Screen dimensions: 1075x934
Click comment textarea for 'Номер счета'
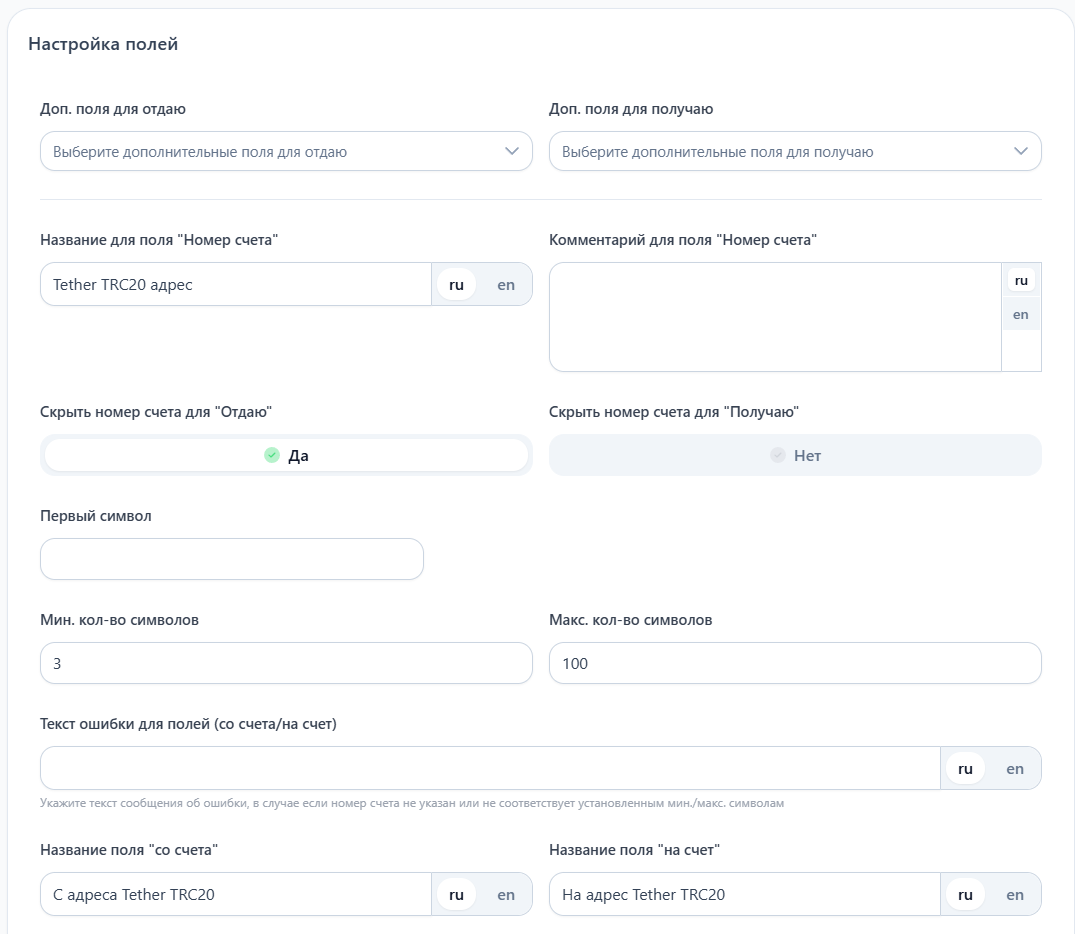[775, 317]
